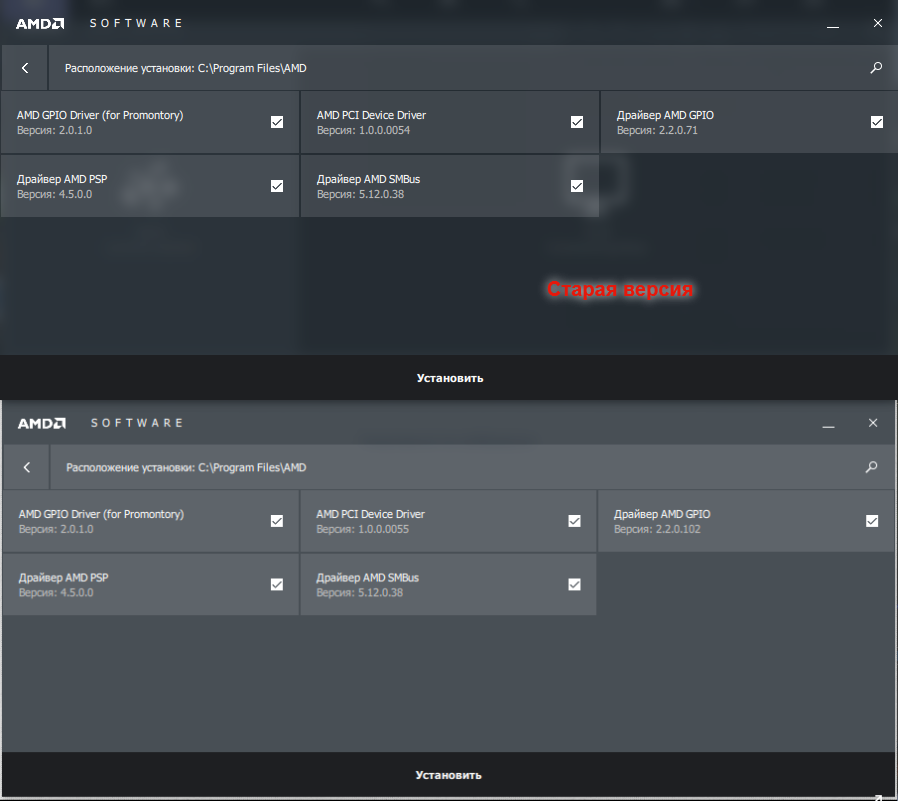Click 'Драйвер AMD PSP' label in upper window
Screen dimensions: 898x801
(x=62, y=179)
